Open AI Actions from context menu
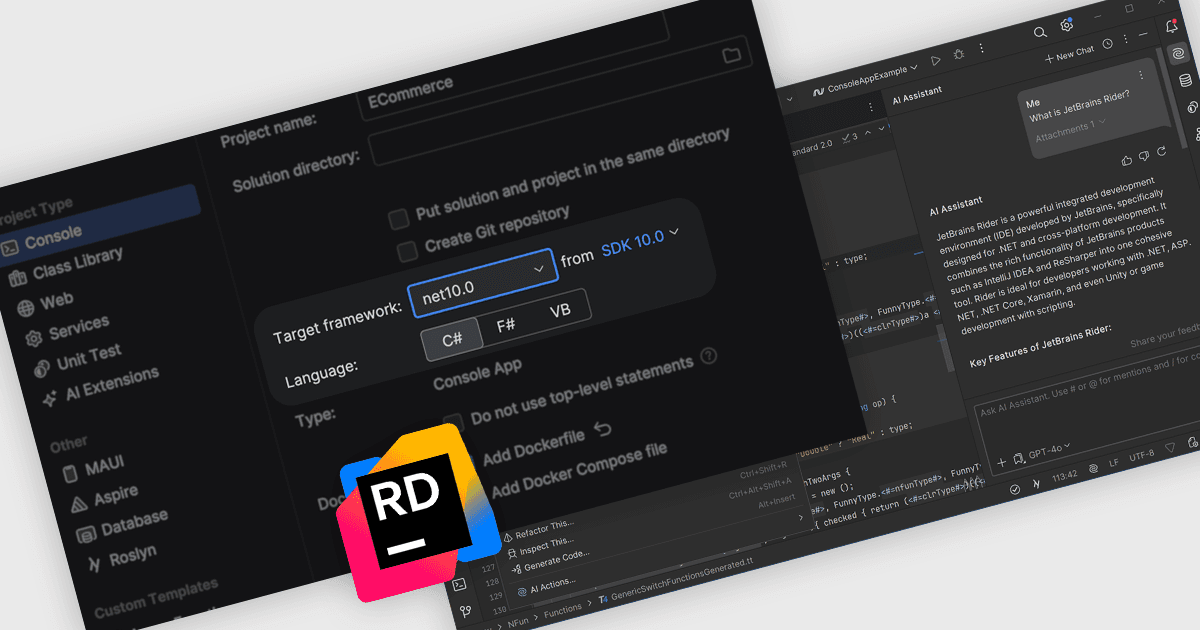Viewport: 1200px width, 630px height. pos(548,585)
